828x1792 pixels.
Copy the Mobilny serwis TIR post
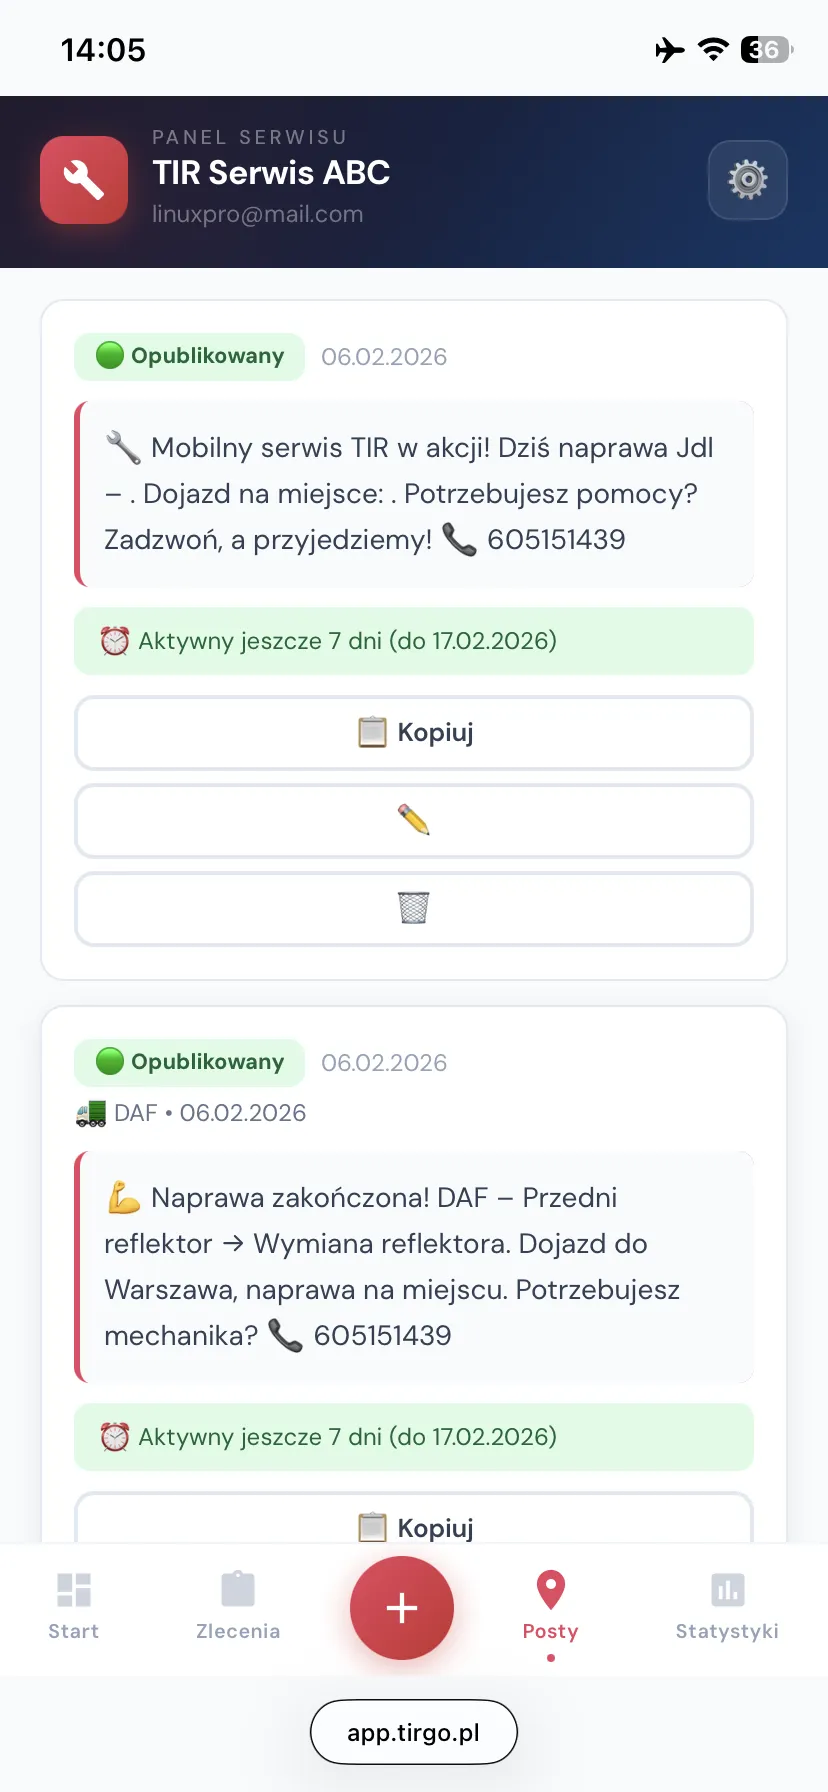(413, 733)
